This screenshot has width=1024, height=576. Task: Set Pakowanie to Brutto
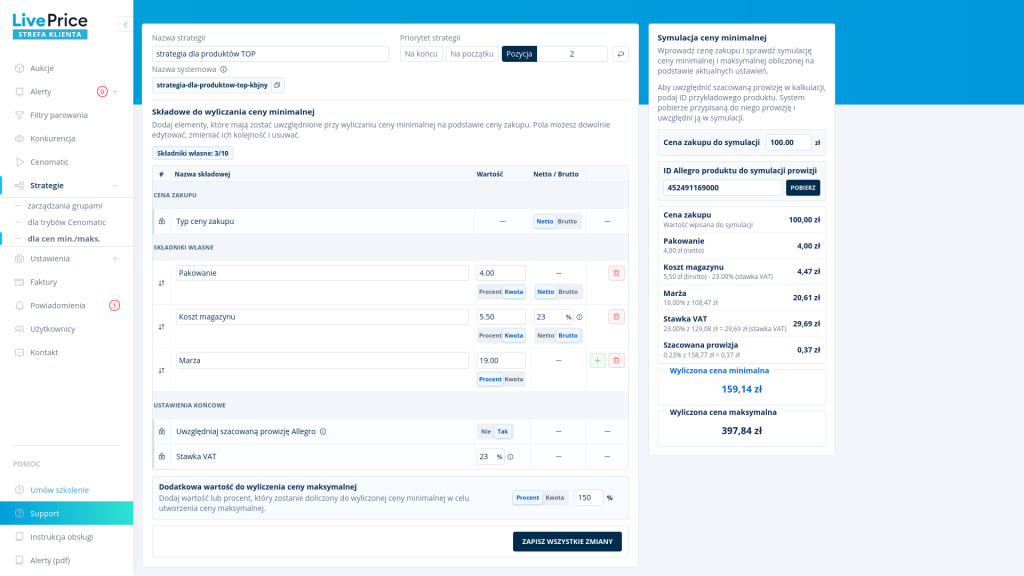(568, 292)
